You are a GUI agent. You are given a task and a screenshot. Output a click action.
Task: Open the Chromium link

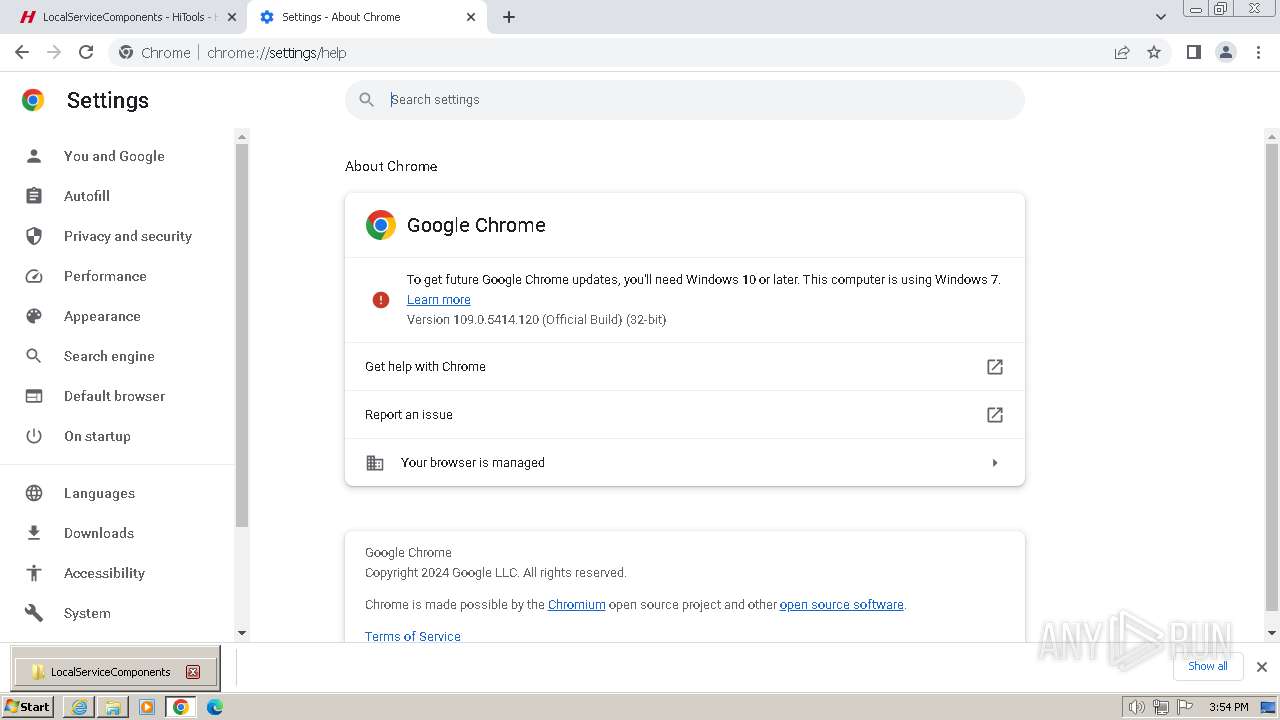click(x=576, y=605)
